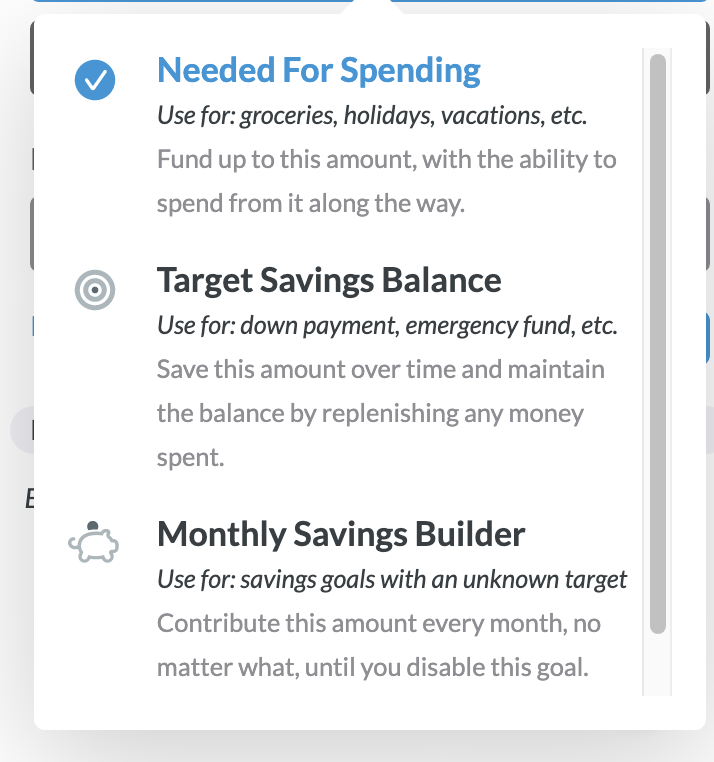
Task: Choose the Target Savings Balance option
Action: tap(329, 280)
